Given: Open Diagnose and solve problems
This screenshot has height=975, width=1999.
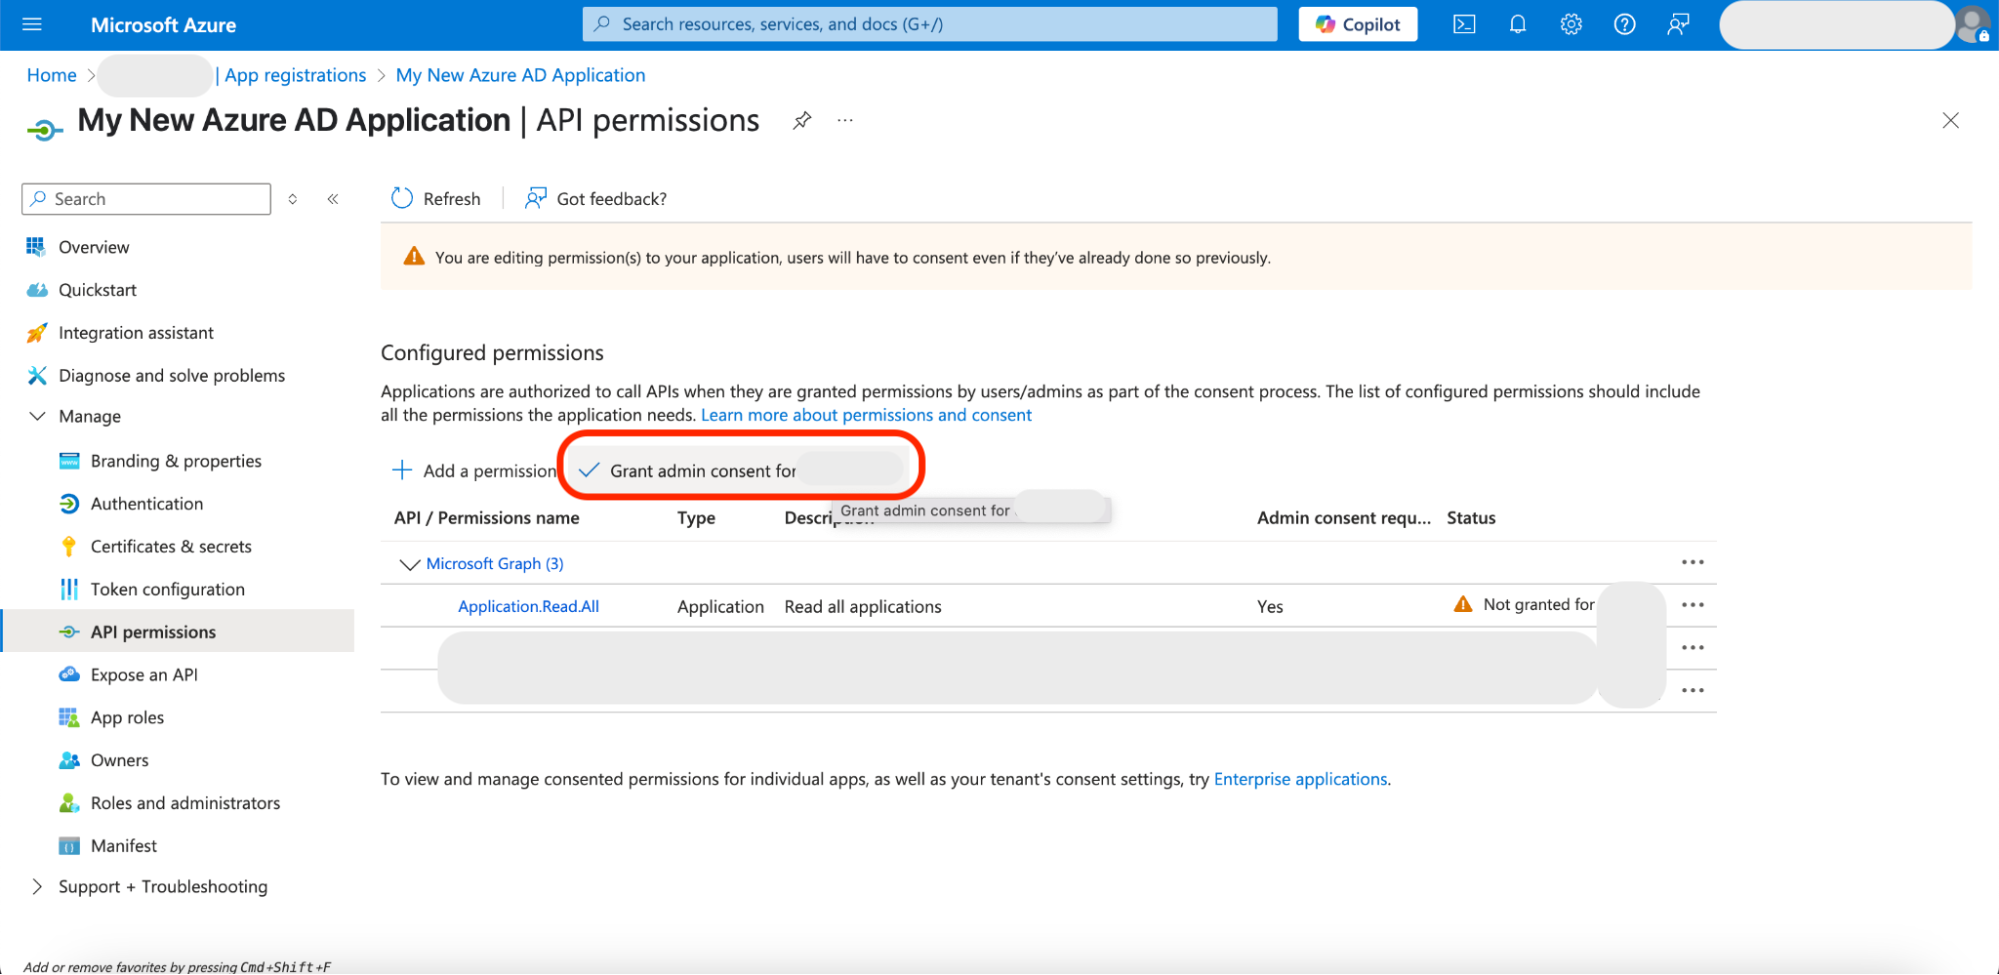Looking at the screenshot, I should (172, 376).
